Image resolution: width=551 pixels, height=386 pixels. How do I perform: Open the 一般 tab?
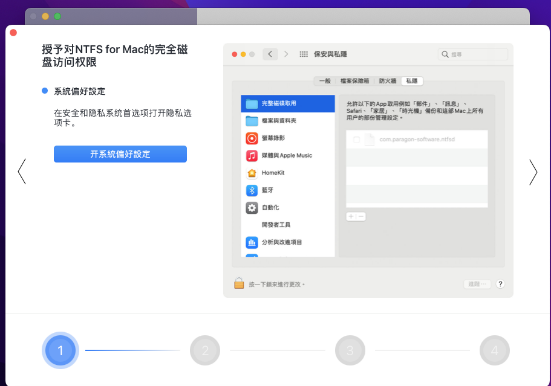(x=325, y=81)
